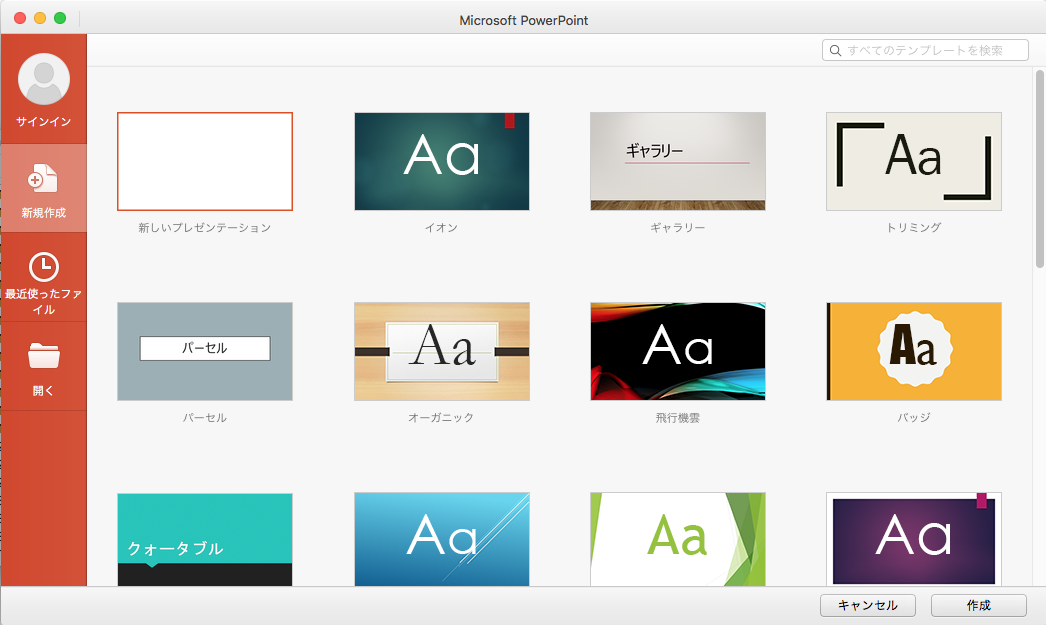
Task: Select the クォータブル teal template thumbnail
Action: [205, 540]
